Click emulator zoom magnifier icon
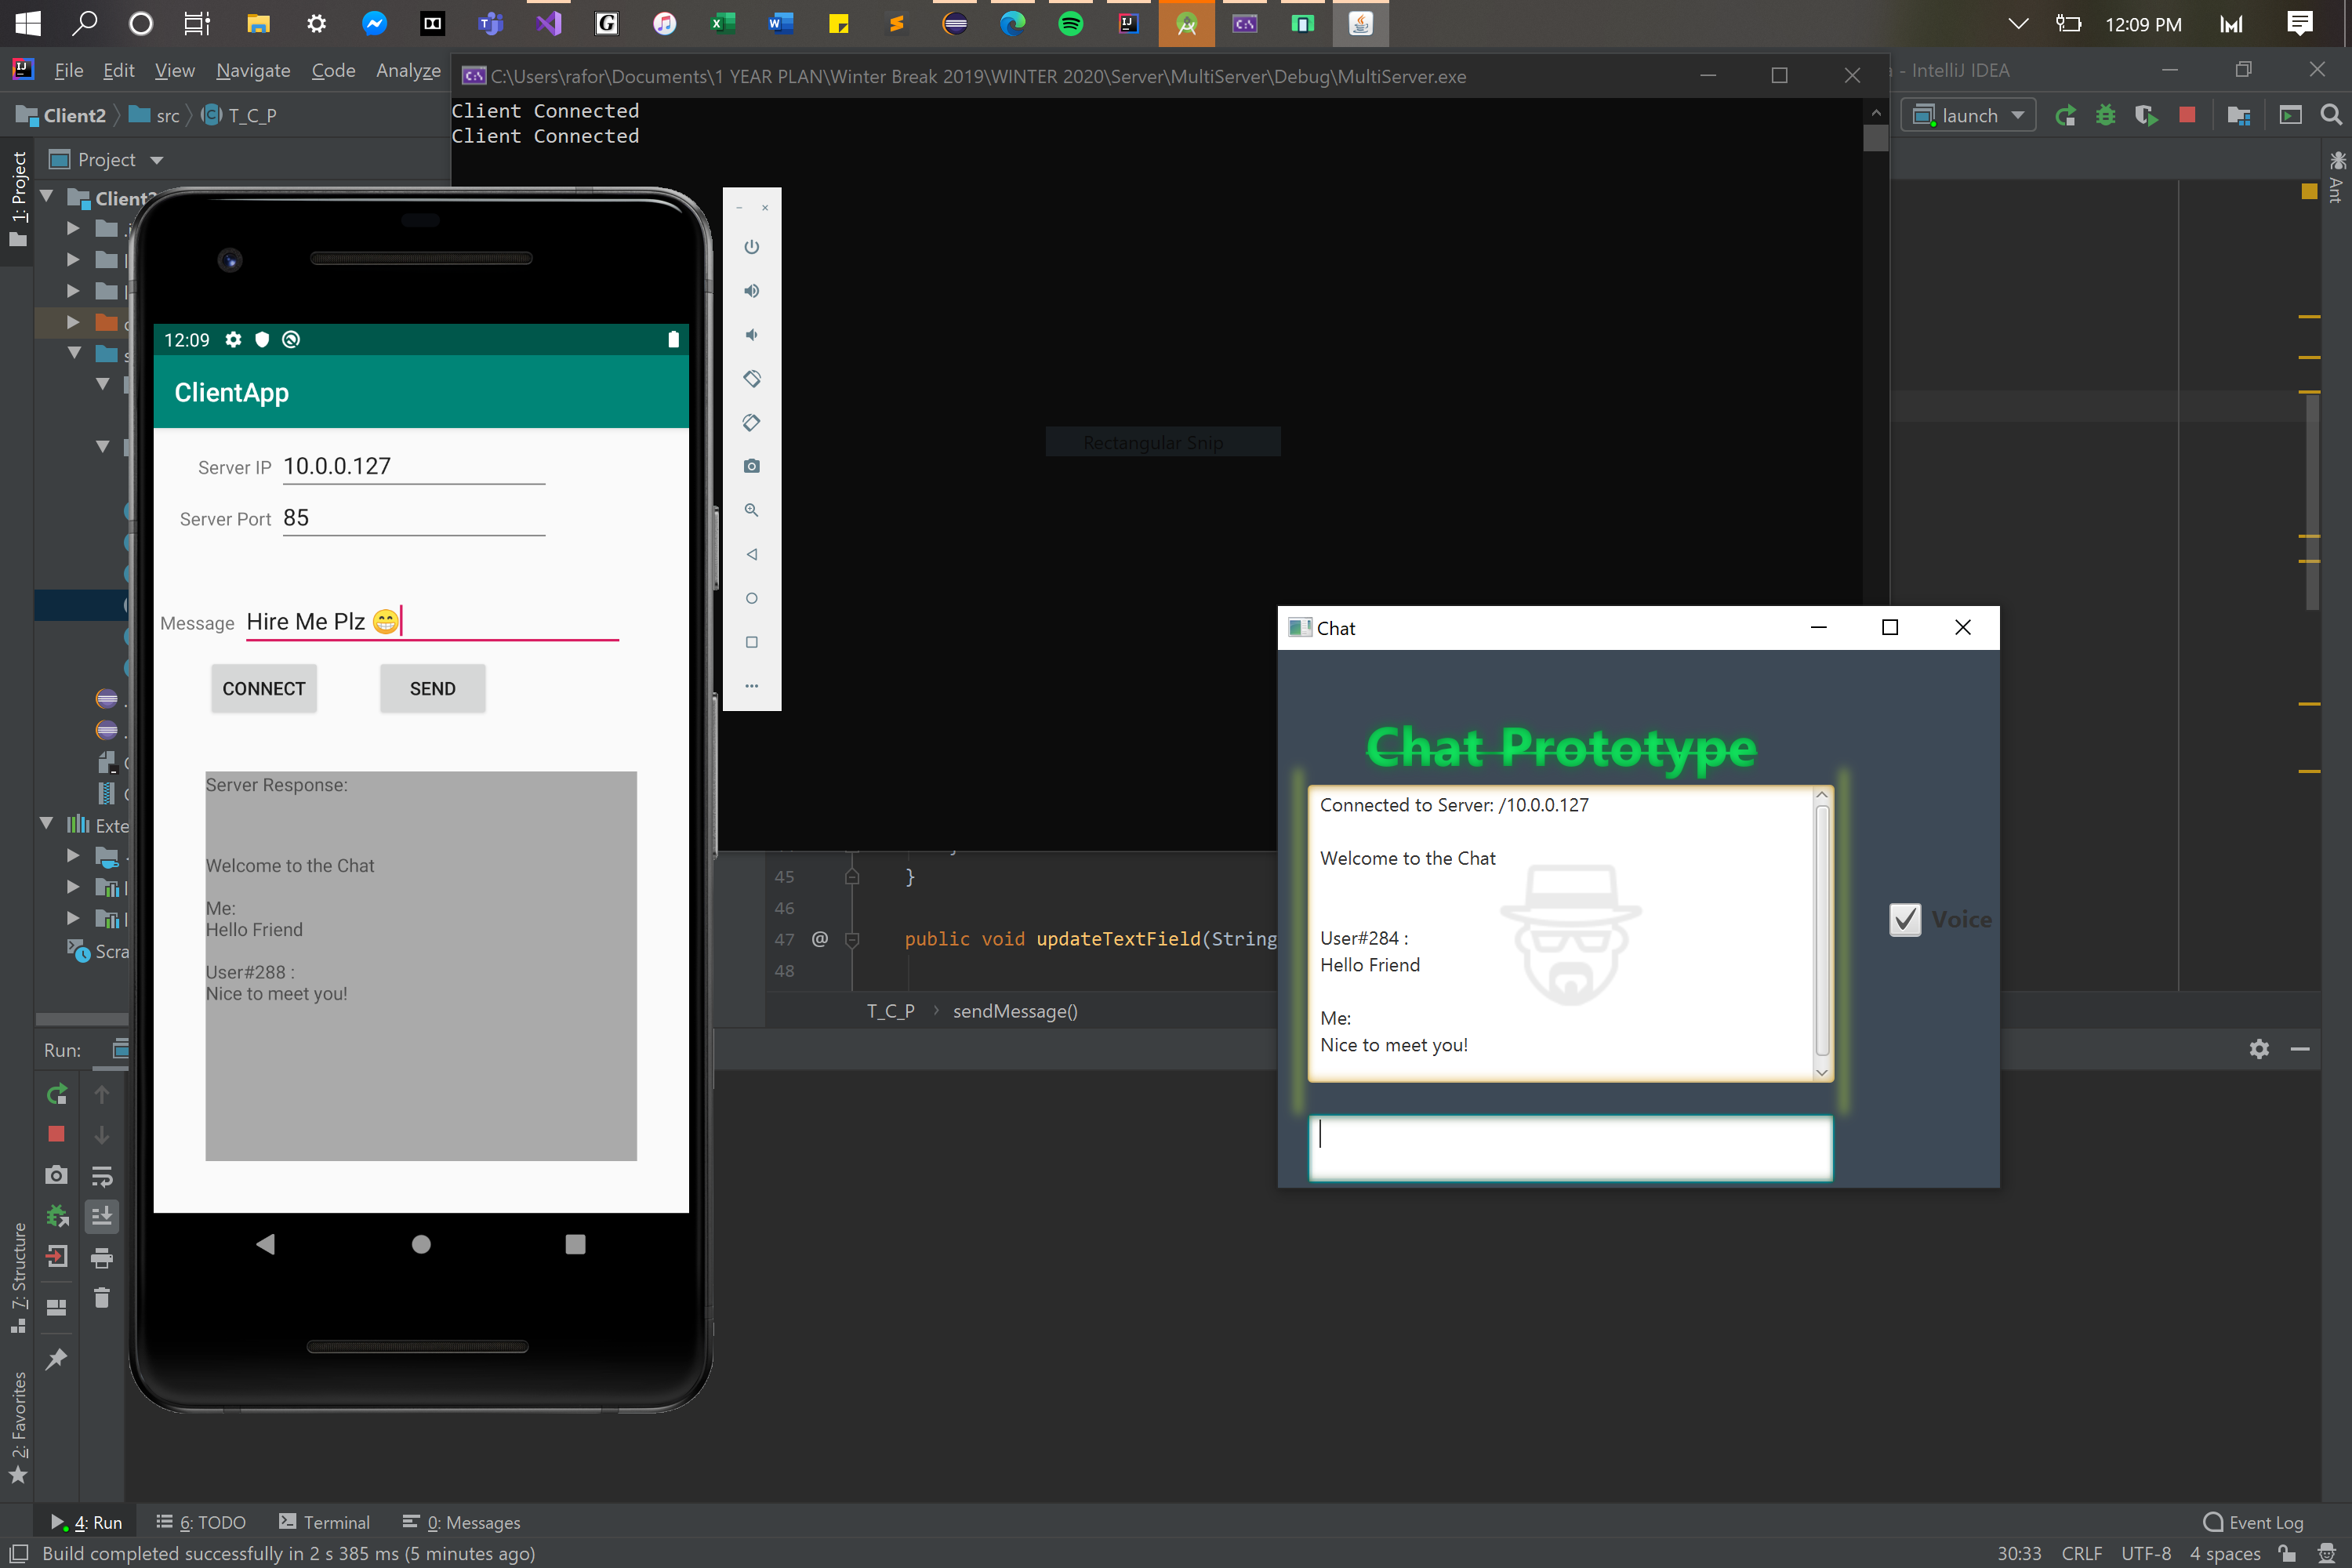This screenshot has width=2352, height=1568. click(x=752, y=510)
